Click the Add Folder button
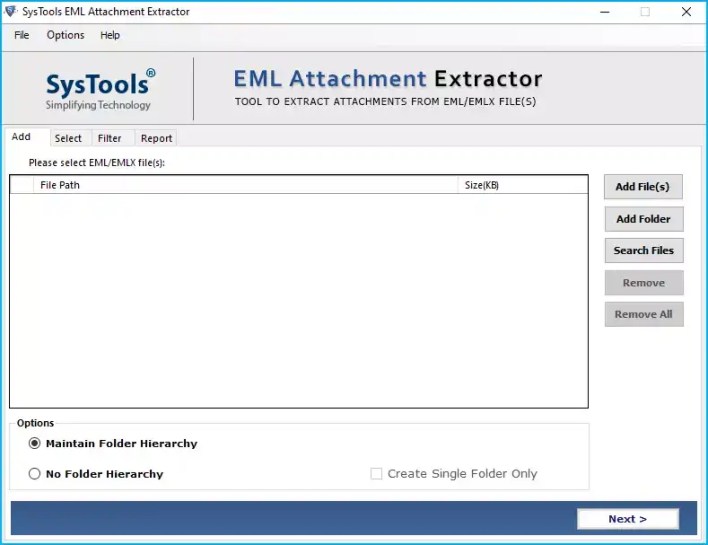Image resolution: width=708 pixels, height=545 pixels. coord(644,219)
